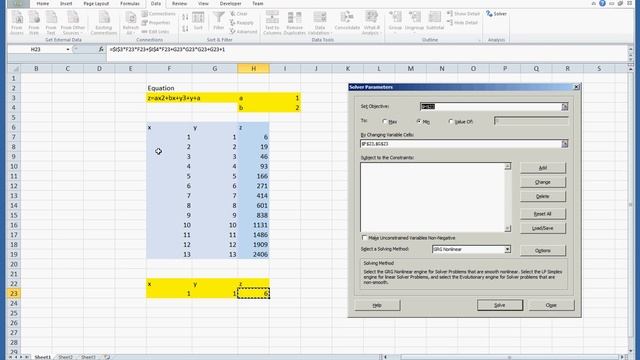640x360 pixels.
Task: Open the solving method dropdown
Action: tap(507, 249)
